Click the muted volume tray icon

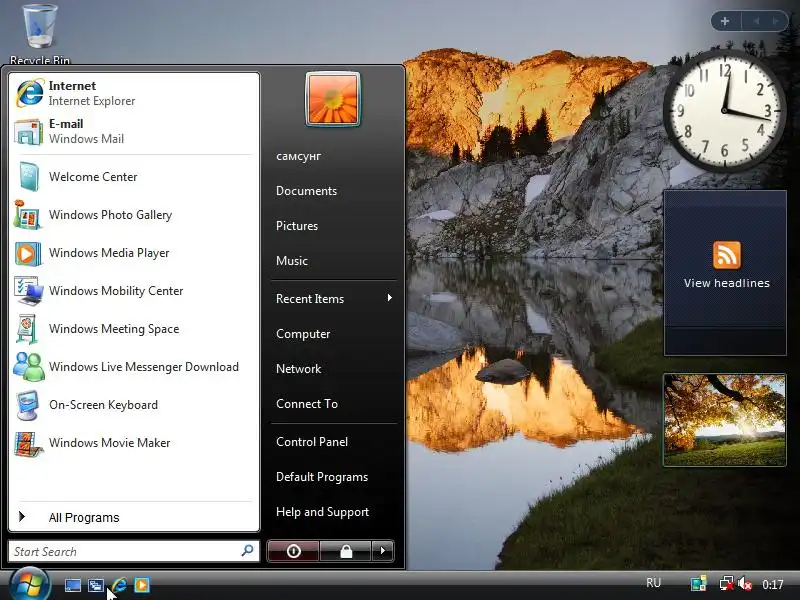[x=745, y=584]
